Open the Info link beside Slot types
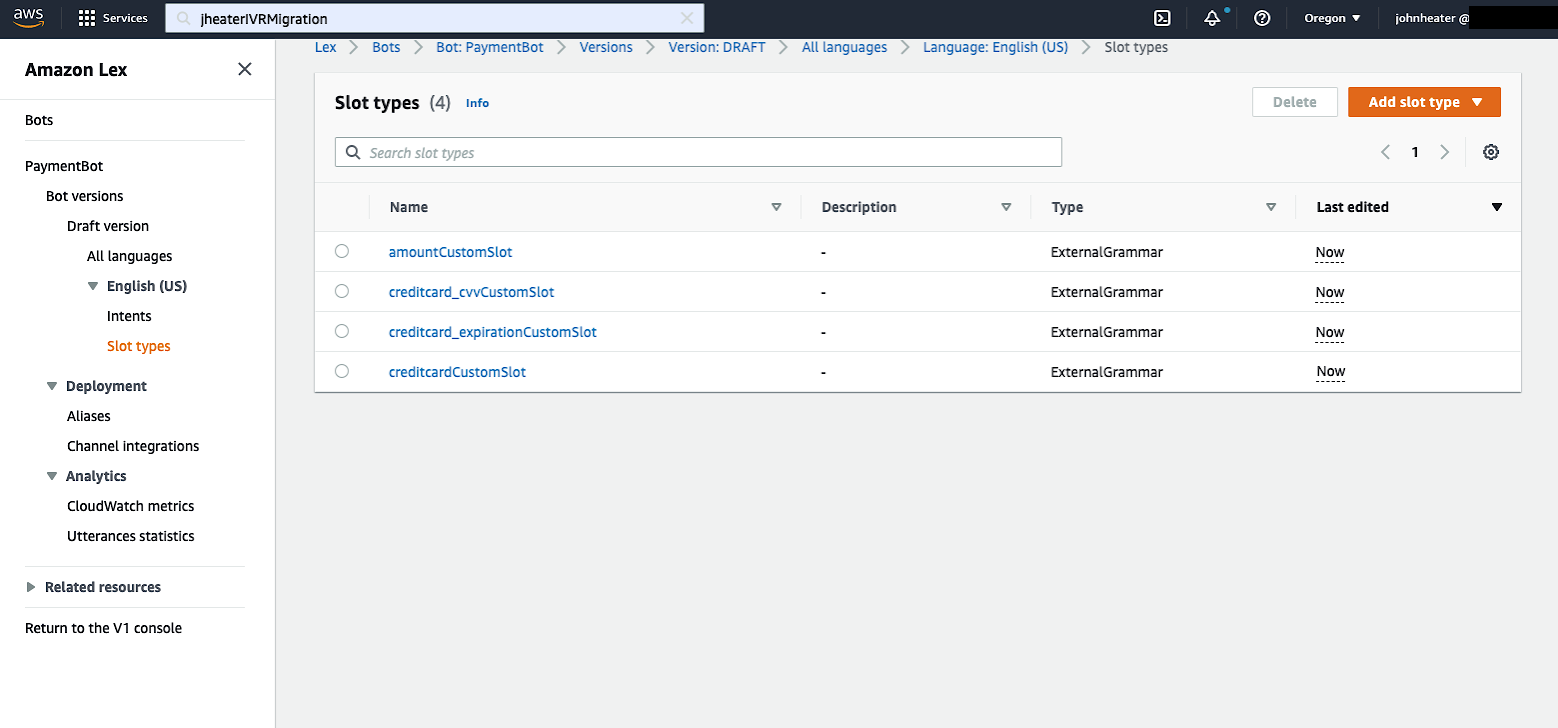Screen dimensions: 1558x728 (478, 103)
